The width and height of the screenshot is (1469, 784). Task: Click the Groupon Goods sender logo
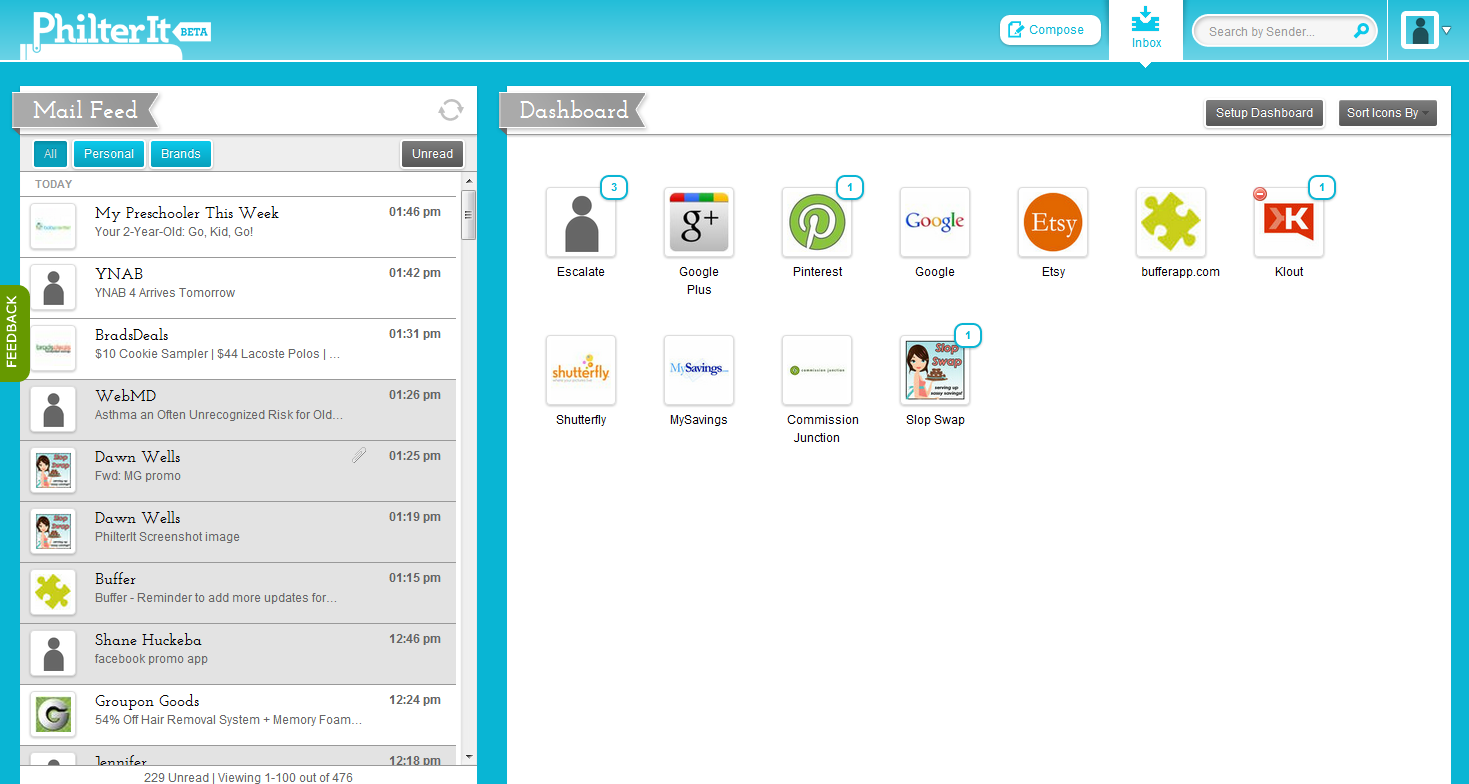point(54,715)
